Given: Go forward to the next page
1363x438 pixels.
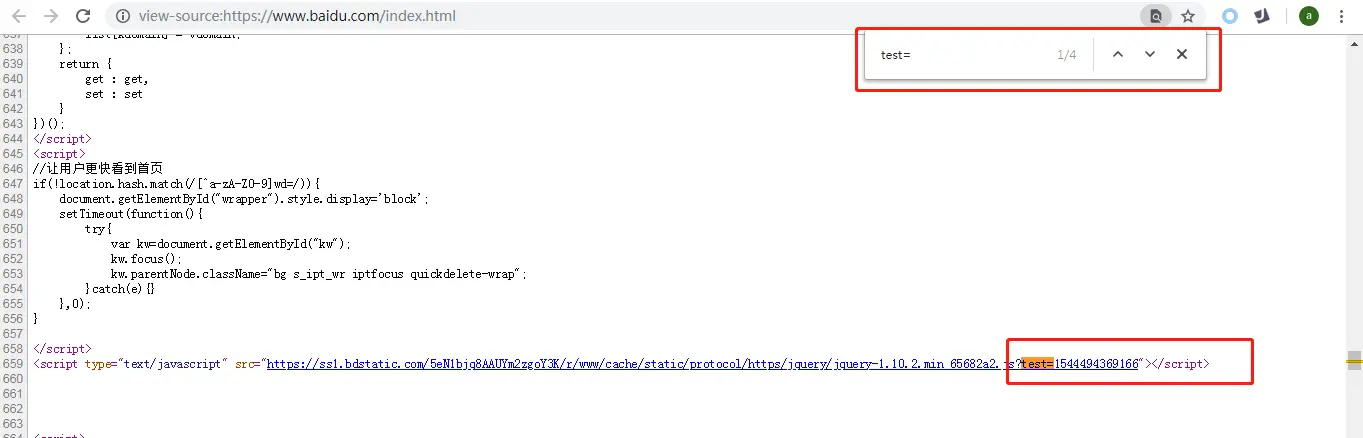Looking at the screenshot, I should pyautogui.click(x=51, y=16).
